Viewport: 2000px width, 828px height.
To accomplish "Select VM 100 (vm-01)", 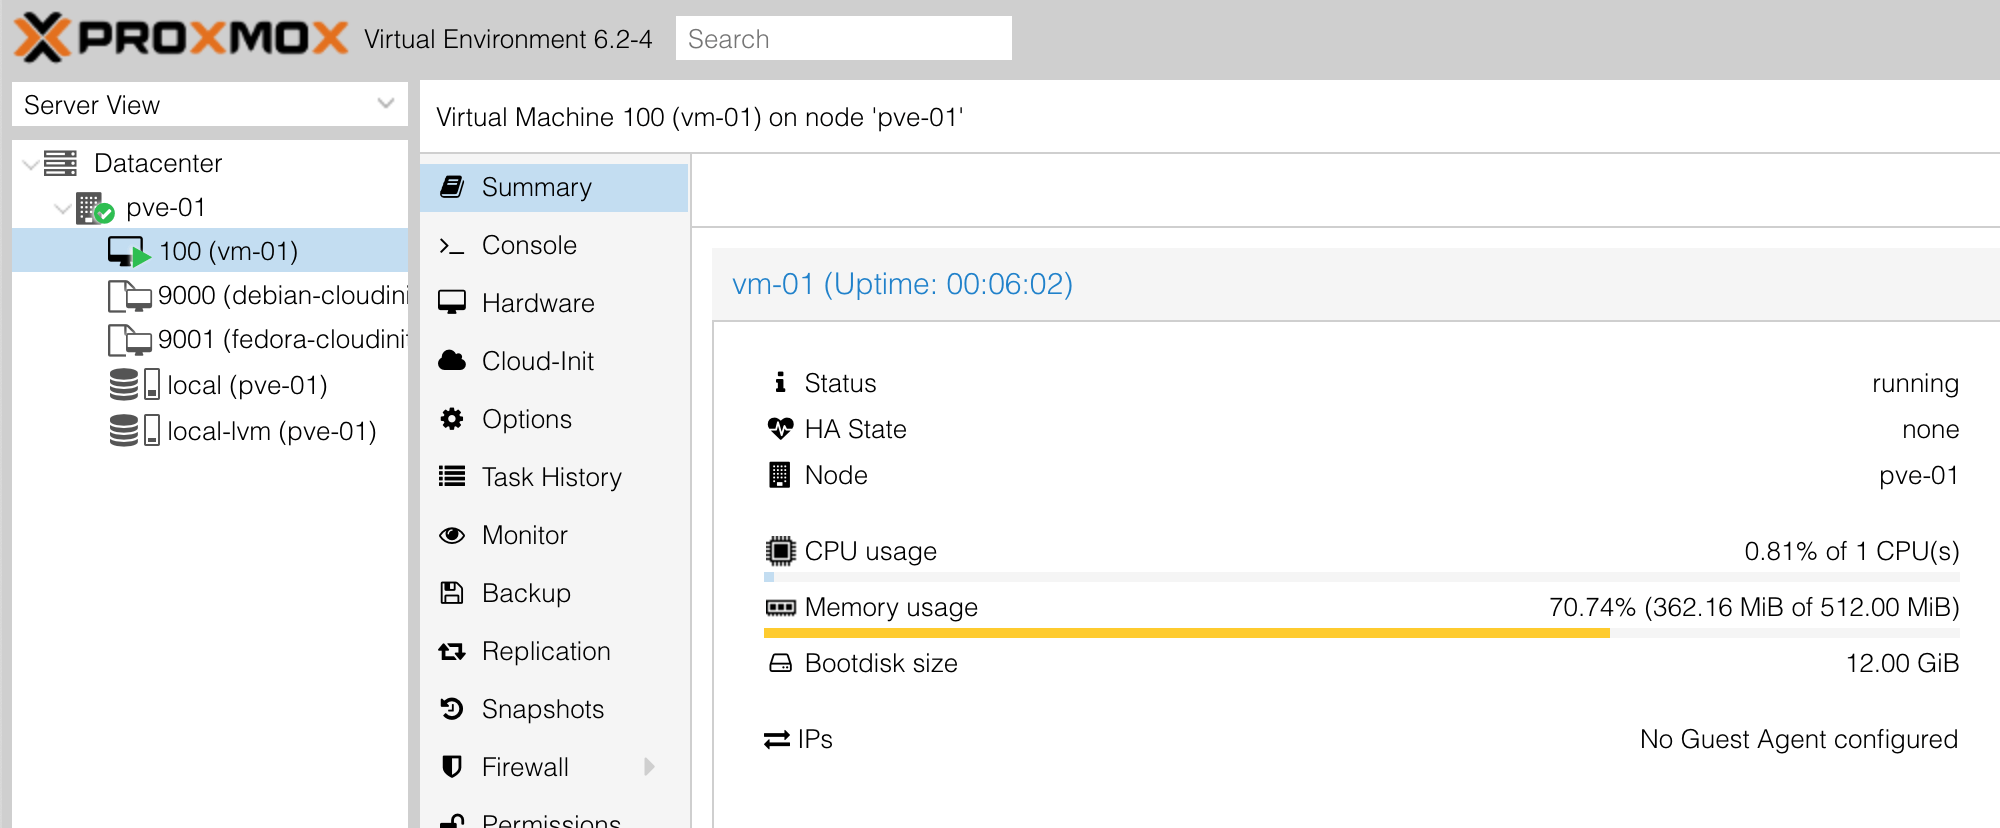I will (x=210, y=251).
